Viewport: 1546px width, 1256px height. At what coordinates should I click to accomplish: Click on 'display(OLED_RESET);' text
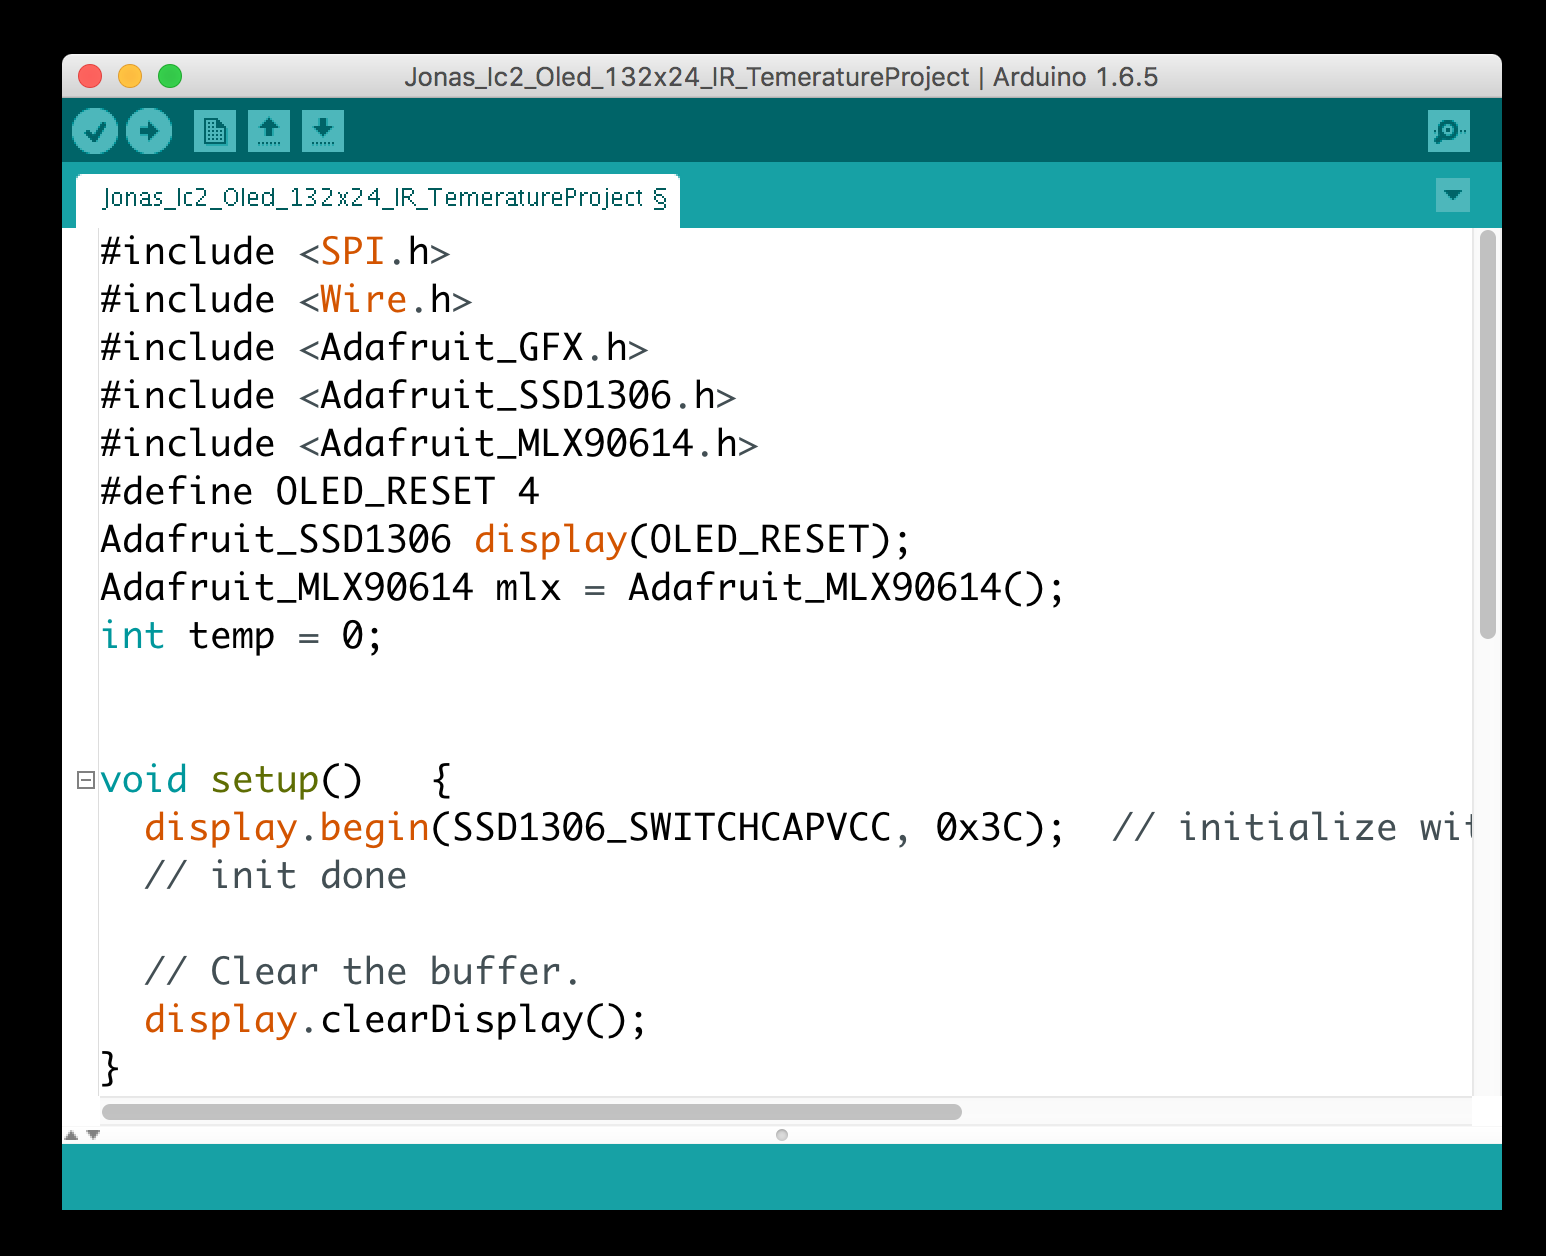[x=692, y=541]
